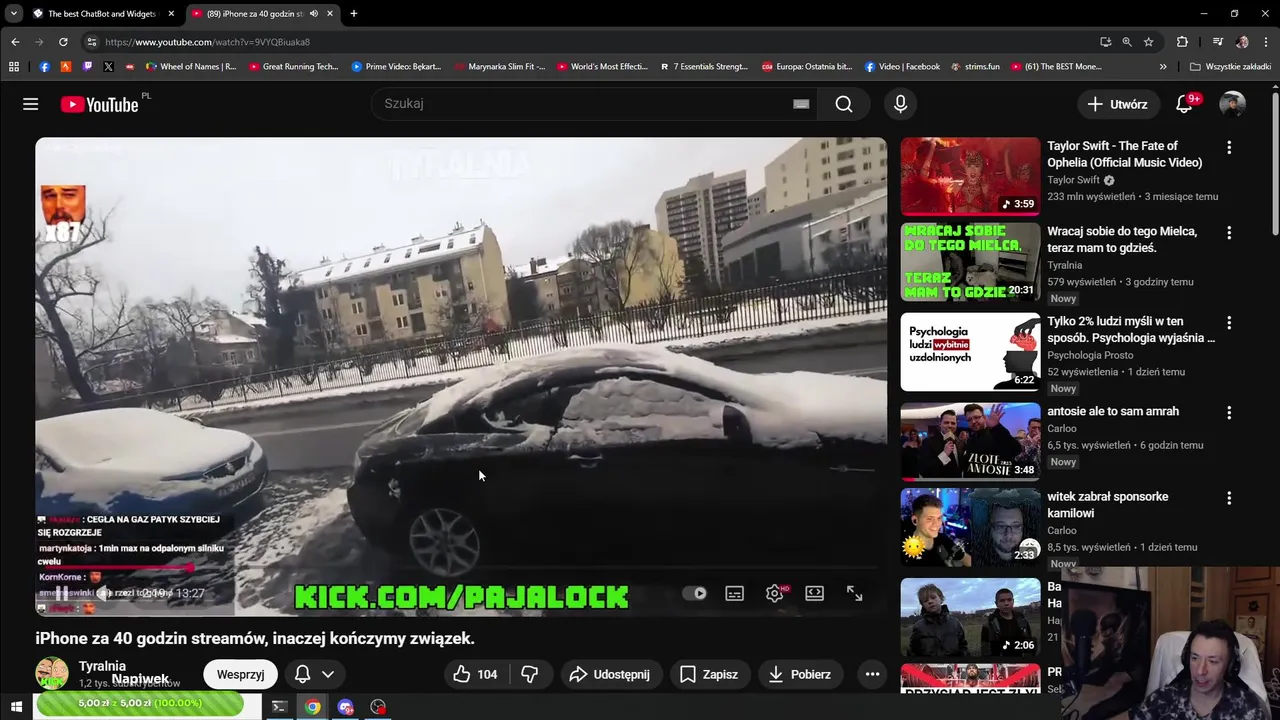Open the 'Wheel of Names' bookmark
The width and height of the screenshot is (1280, 720).
tap(191, 67)
